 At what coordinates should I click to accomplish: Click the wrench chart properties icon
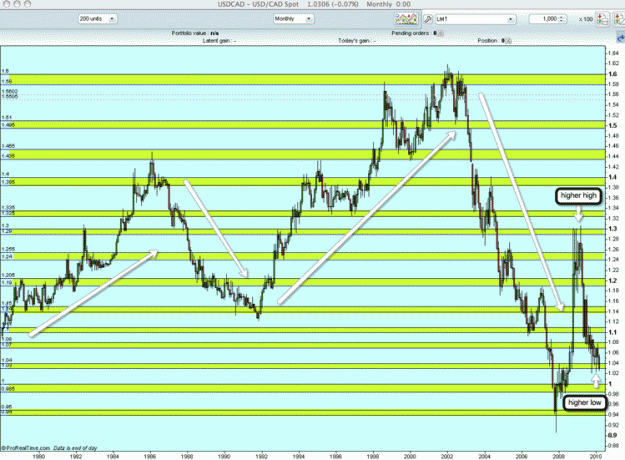(x=428, y=19)
